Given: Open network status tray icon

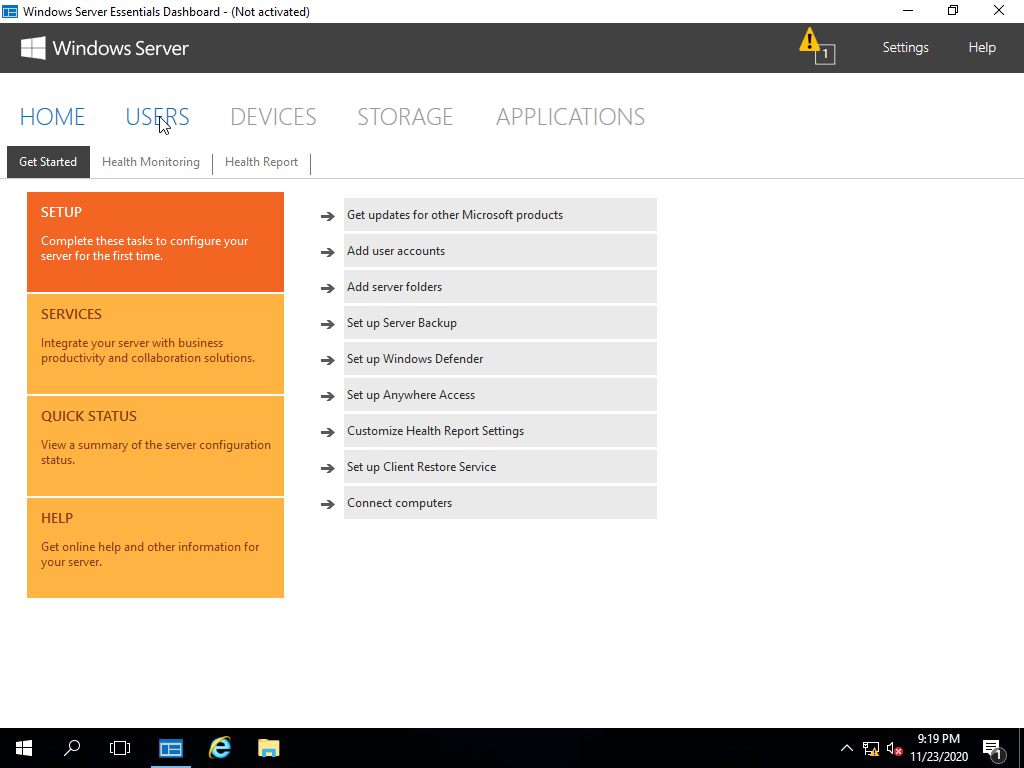Looking at the screenshot, I should [871, 748].
